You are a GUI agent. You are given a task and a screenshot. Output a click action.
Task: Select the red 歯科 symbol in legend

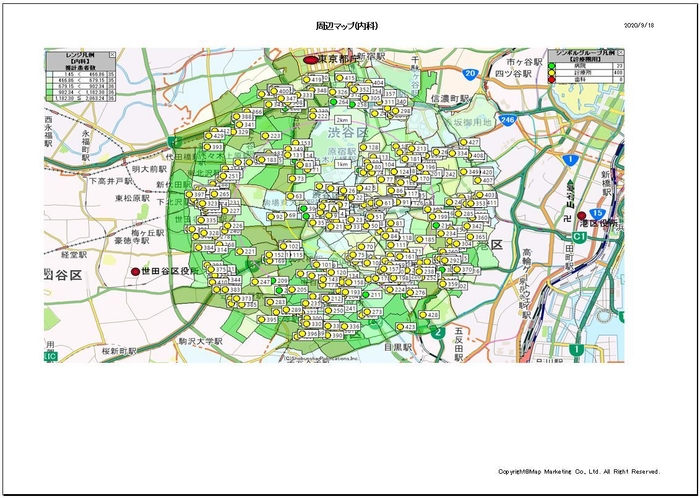coord(552,80)
